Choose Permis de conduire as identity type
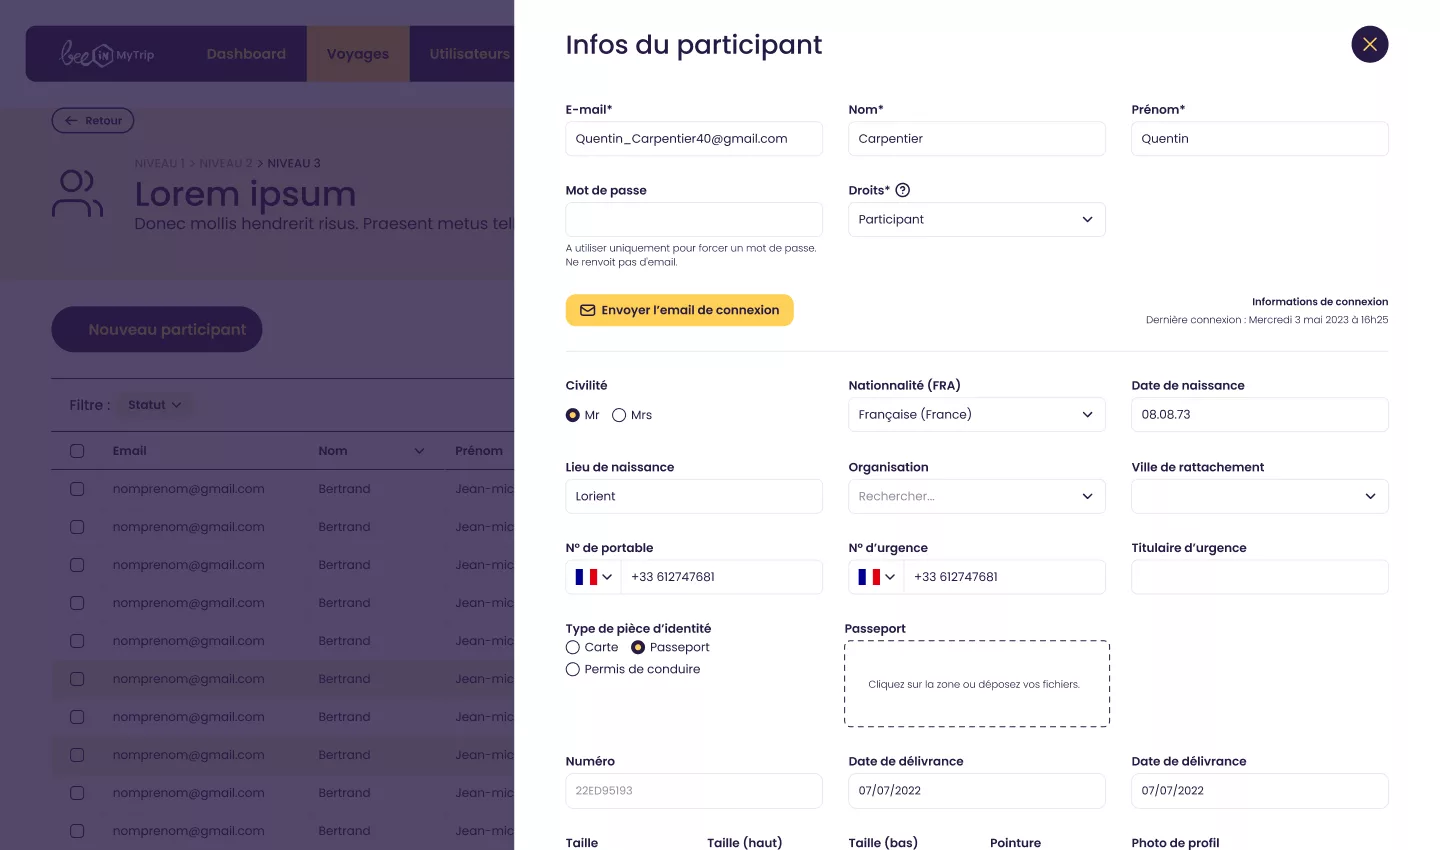The height and width of the screenshot is (850, 1440). (573, 669)
